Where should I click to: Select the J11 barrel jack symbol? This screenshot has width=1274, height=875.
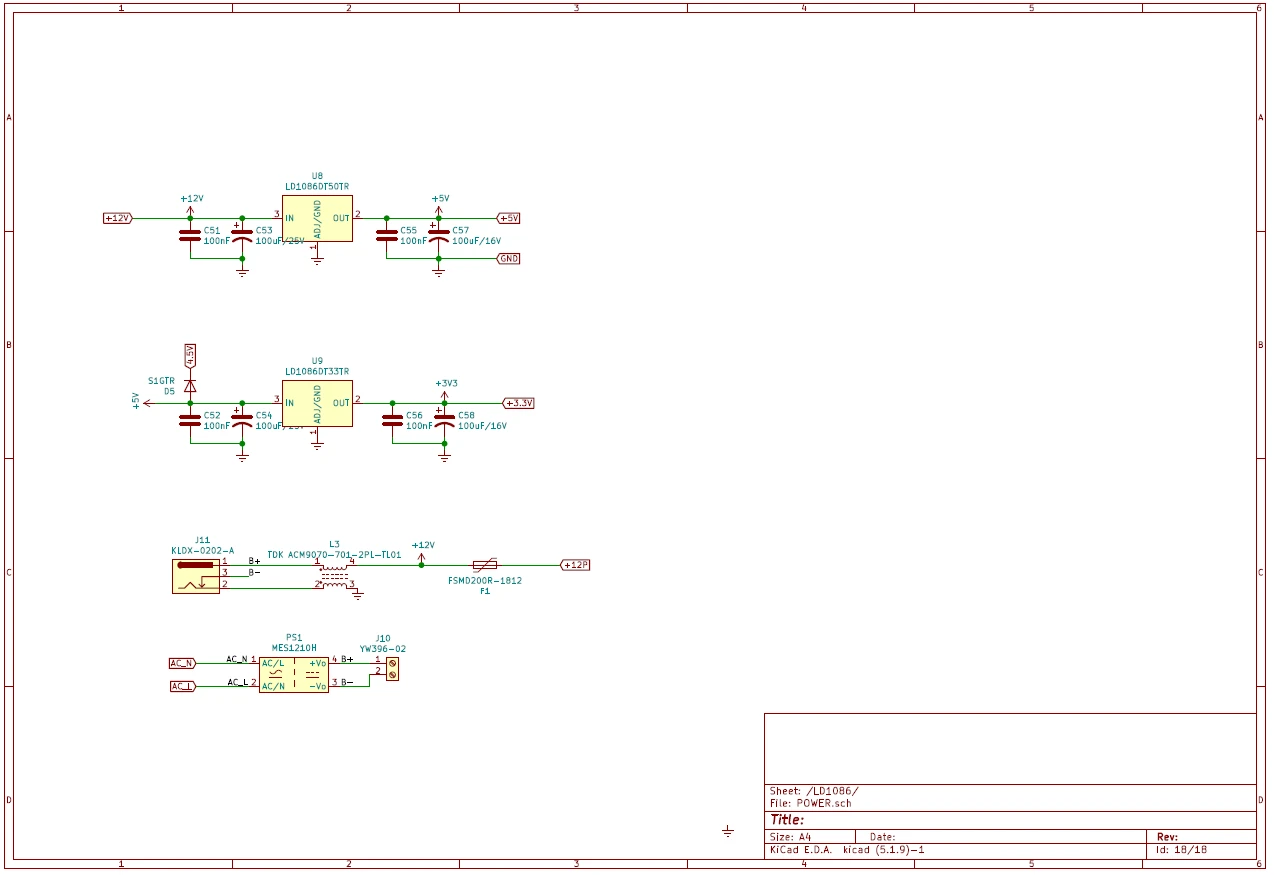(x=196, y=575)
